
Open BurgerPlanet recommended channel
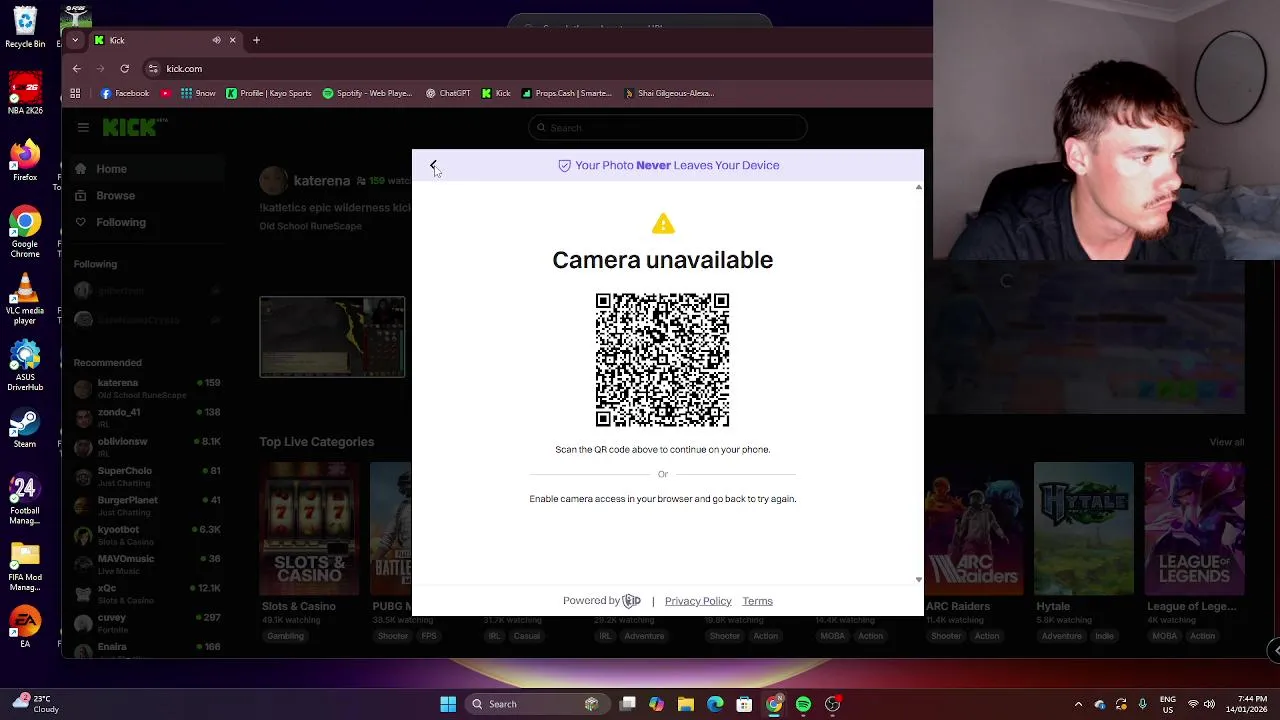tap(147, 505)
